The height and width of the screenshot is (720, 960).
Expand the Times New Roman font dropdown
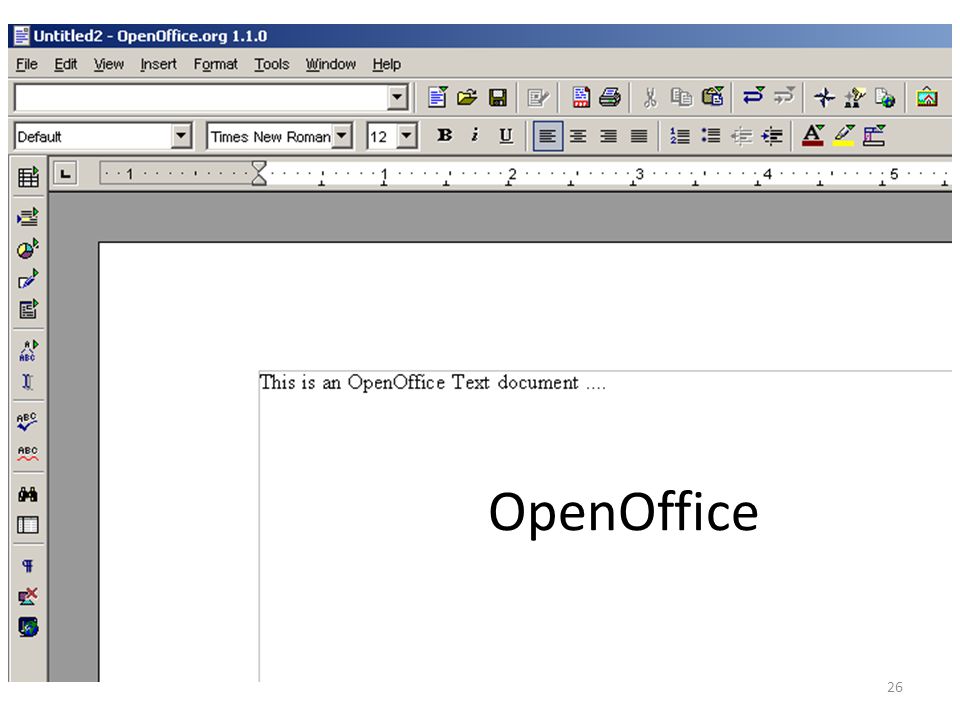(x=342, y=136)
